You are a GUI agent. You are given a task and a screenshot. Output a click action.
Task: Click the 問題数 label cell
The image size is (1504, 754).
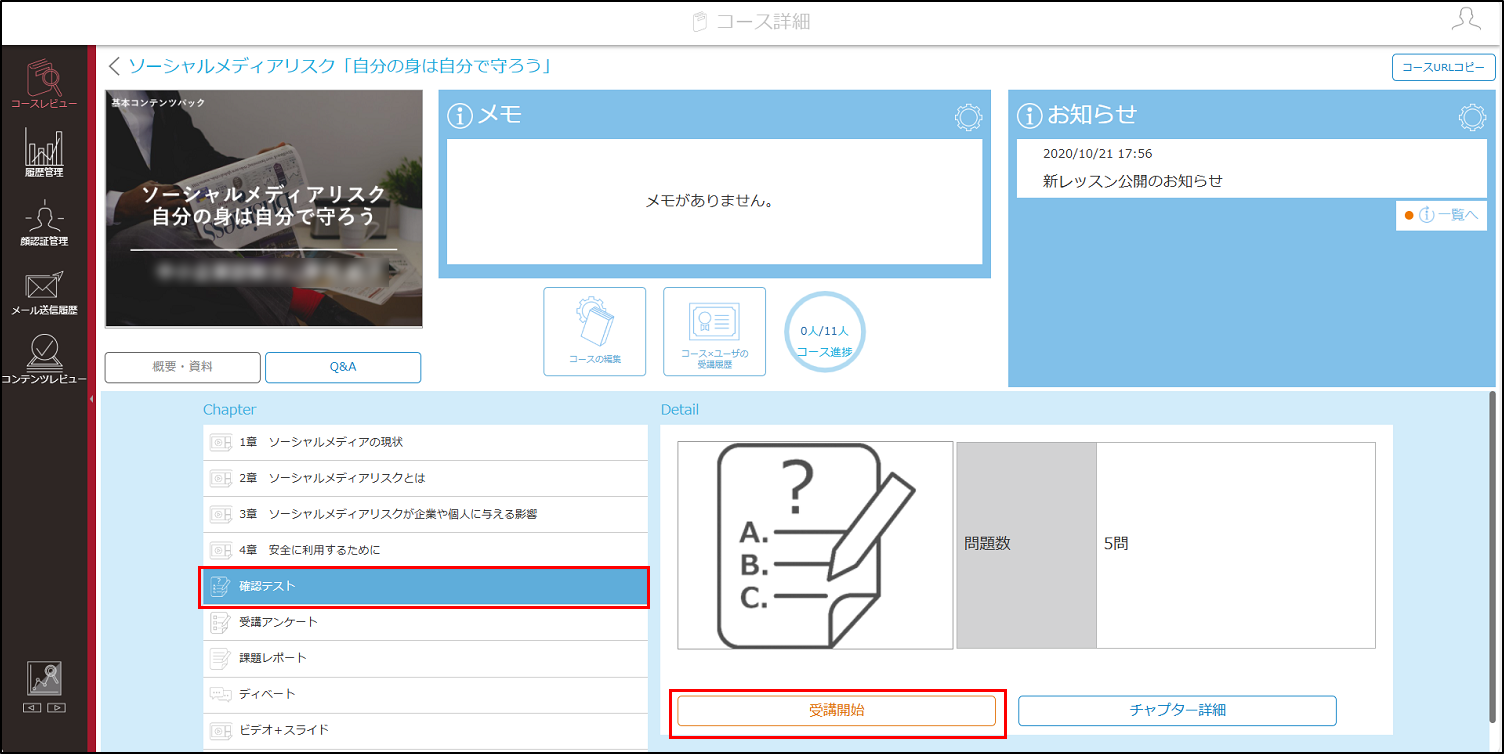[1027, 545]
